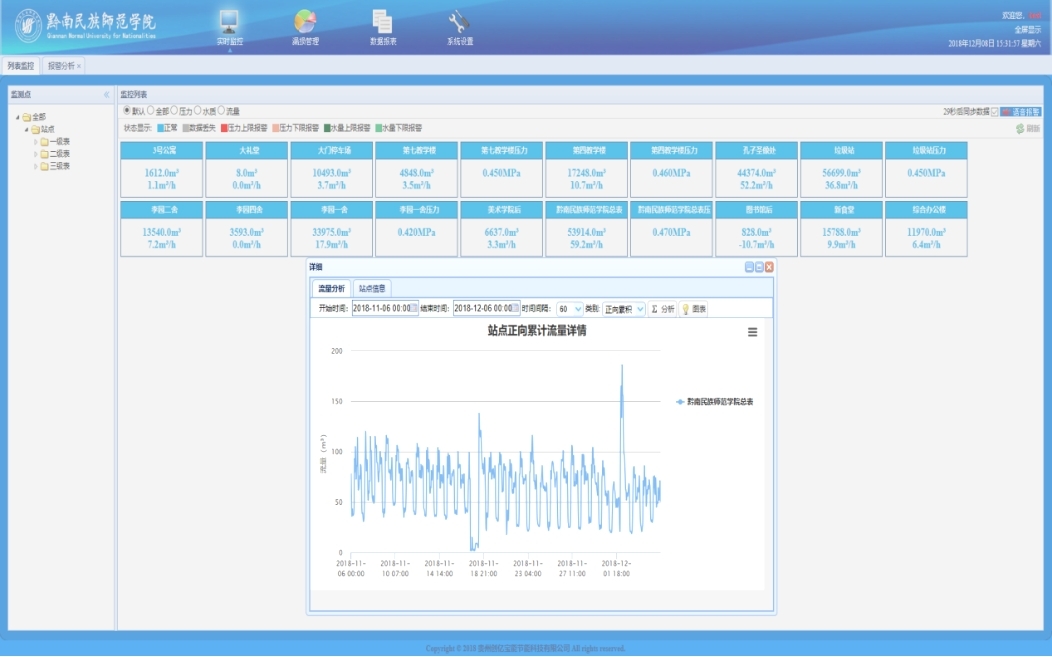Close the 报警分析 tab with its x

tap(78, 66)
